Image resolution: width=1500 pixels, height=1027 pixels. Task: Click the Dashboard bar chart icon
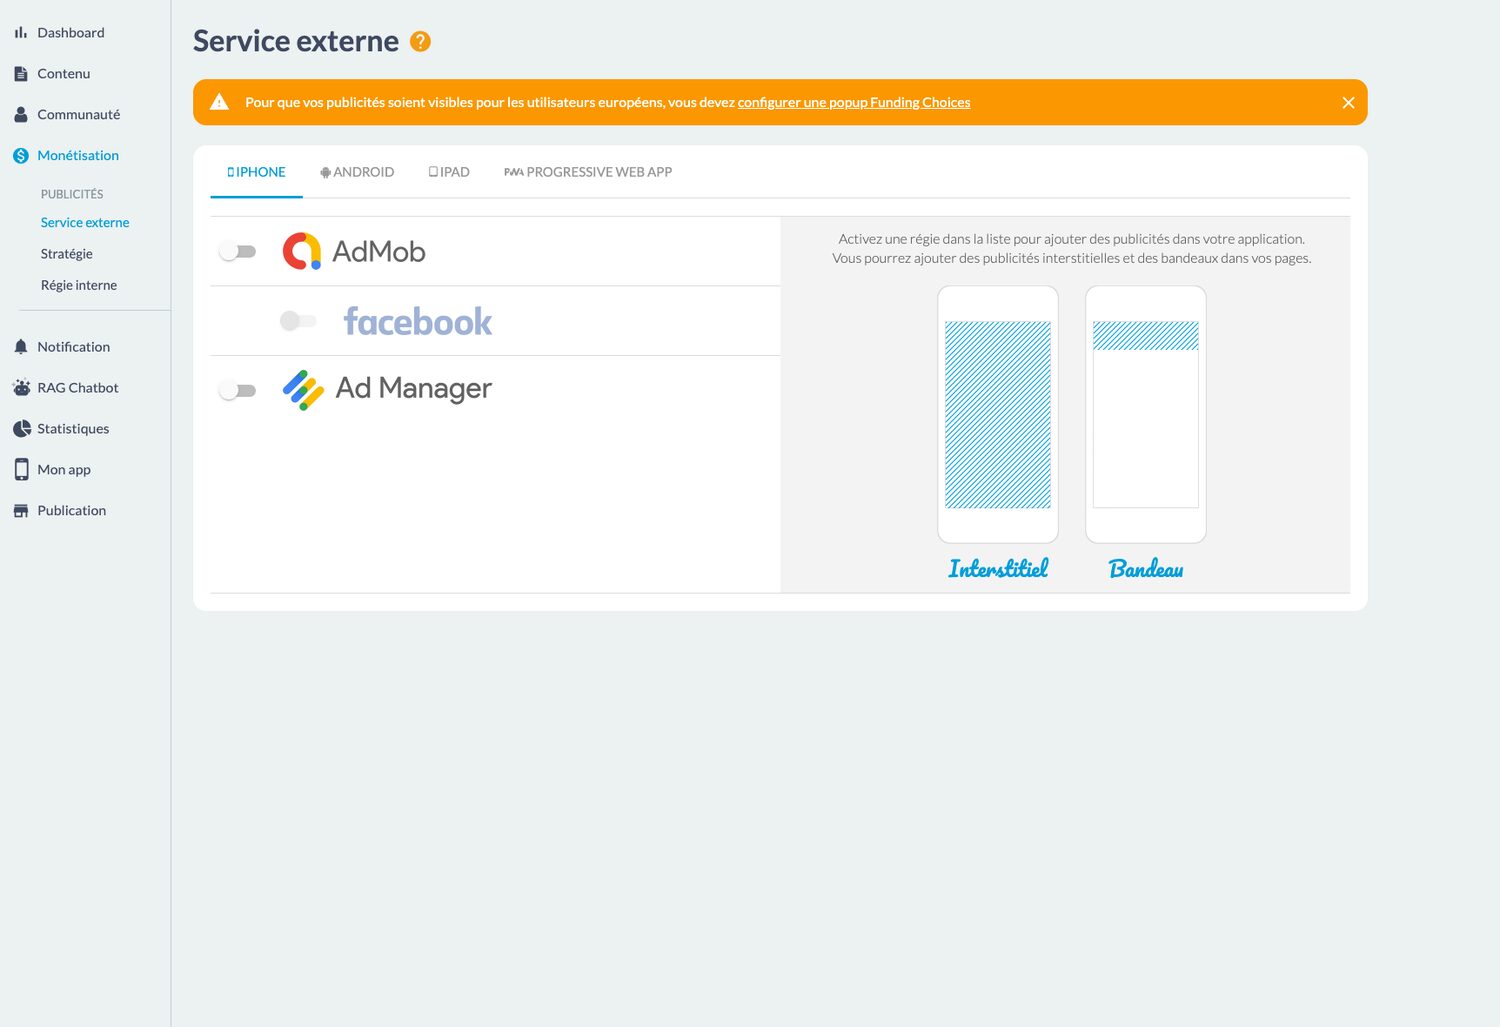pos(20,33)
